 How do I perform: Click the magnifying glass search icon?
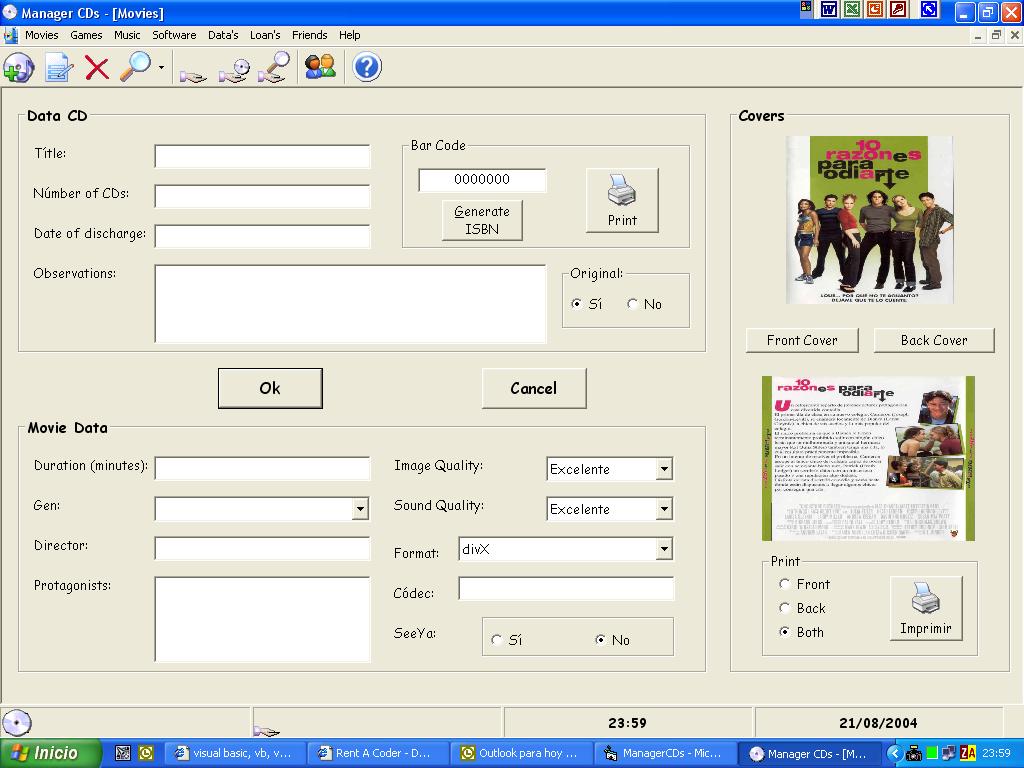(134, 67)
